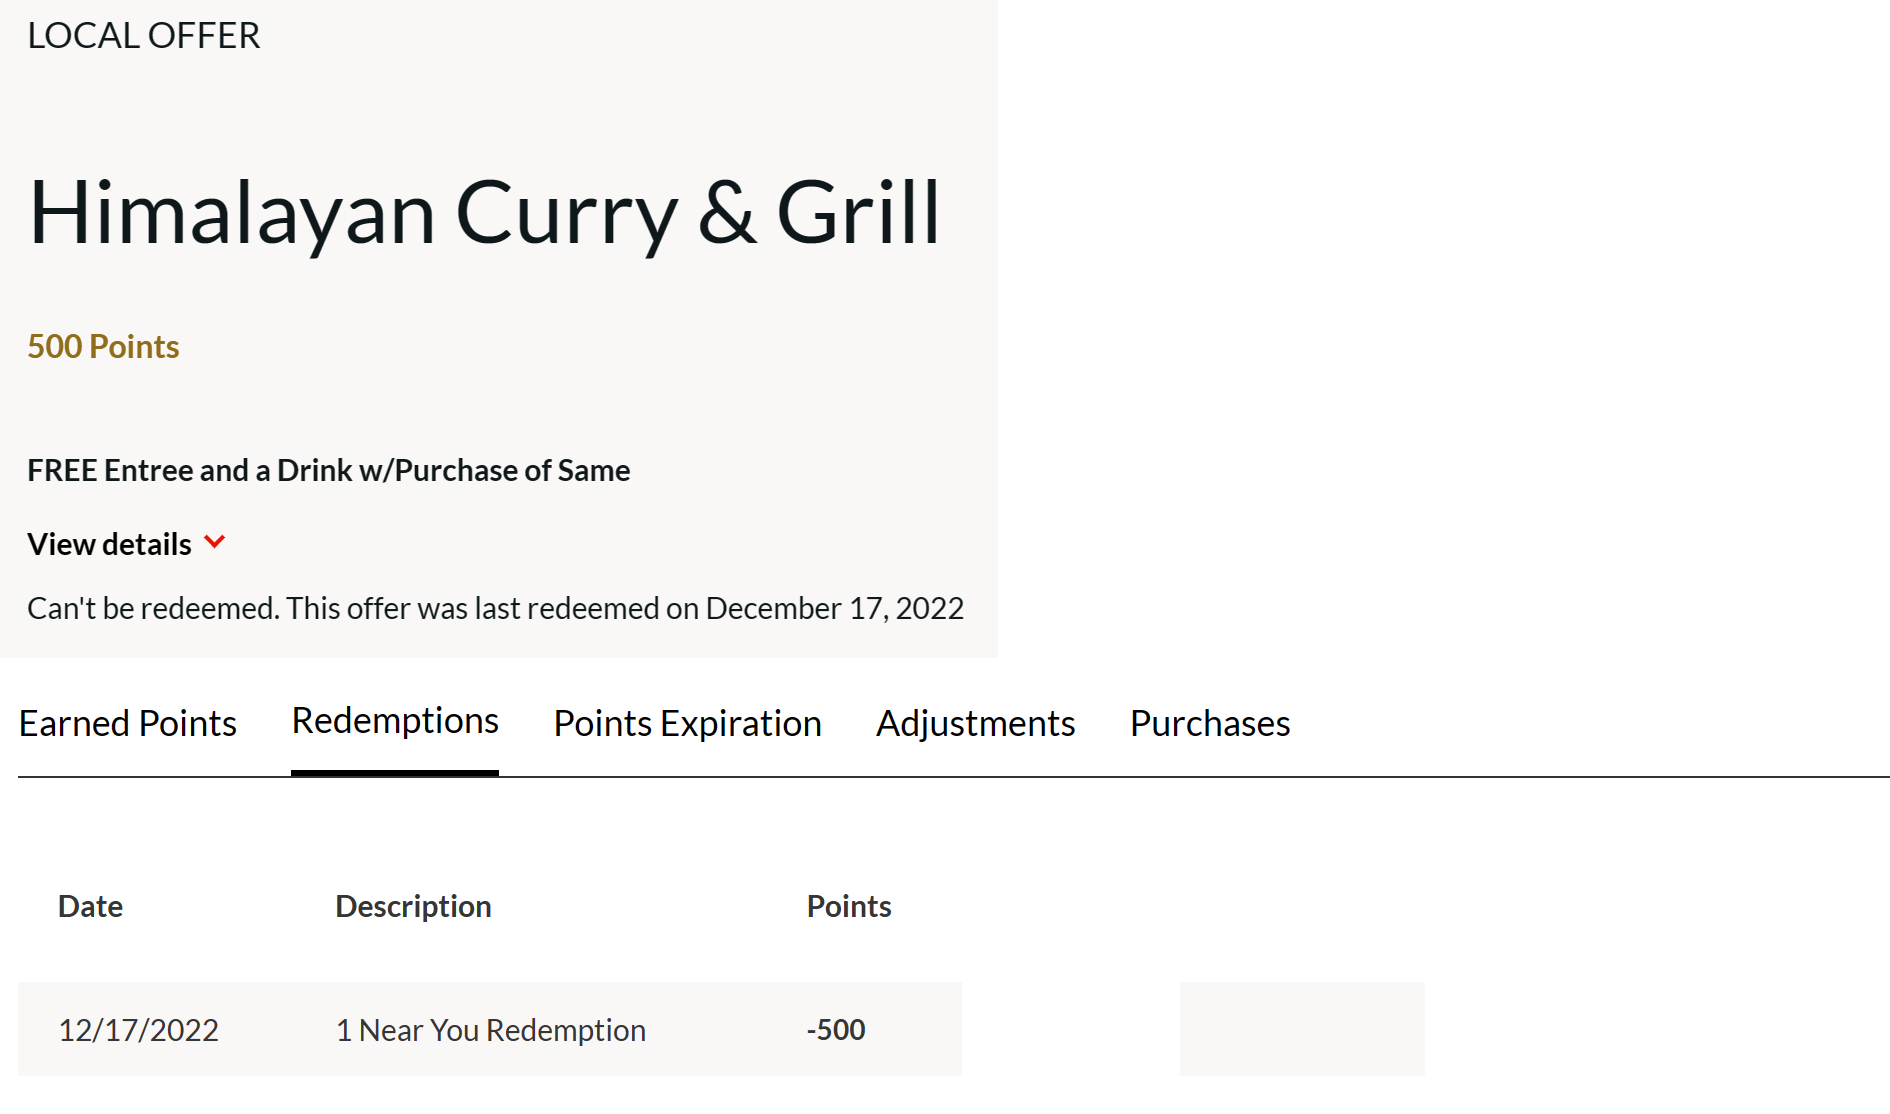Select the Redemptions tab
This screenshot has width=1890, height=1114.
[x=395, y=721]
